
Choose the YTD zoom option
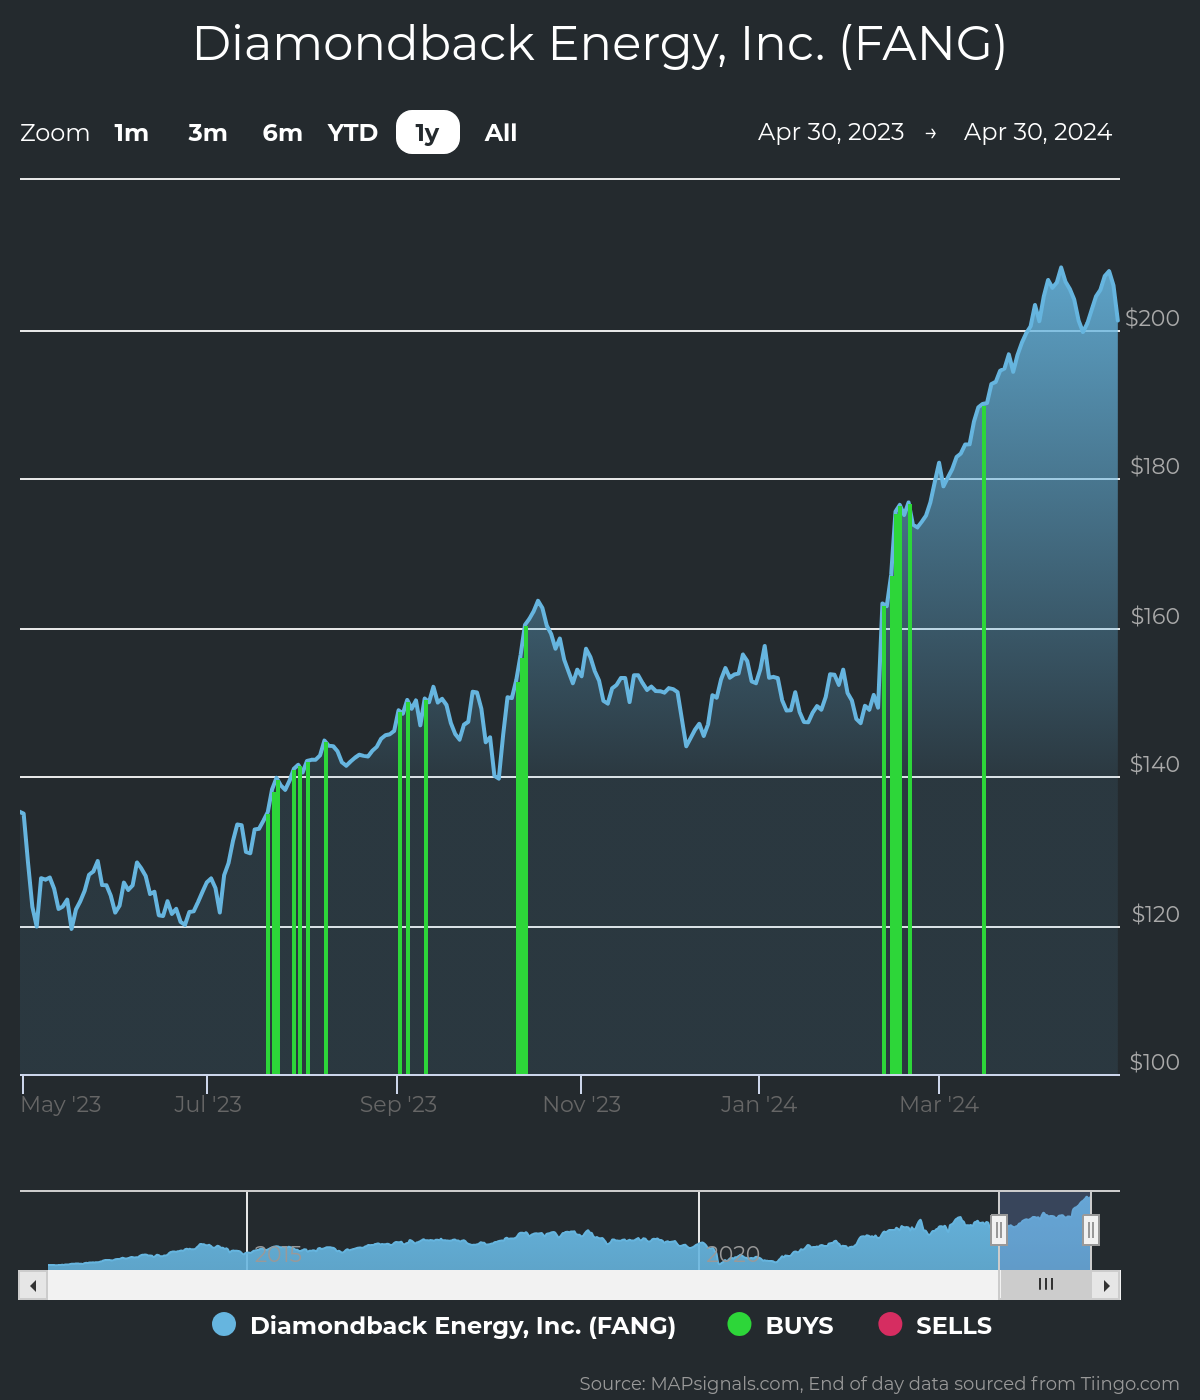[x=353, y=133]
